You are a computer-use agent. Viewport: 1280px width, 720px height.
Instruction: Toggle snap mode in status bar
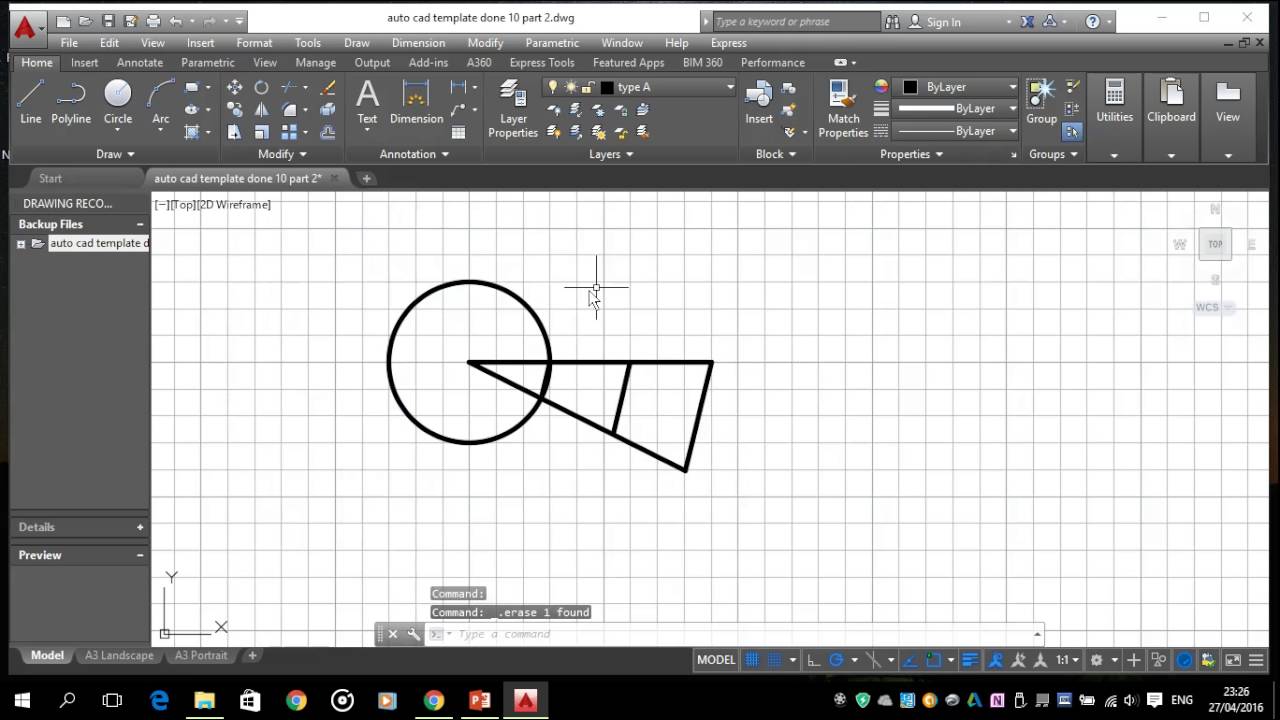[774, 660]
